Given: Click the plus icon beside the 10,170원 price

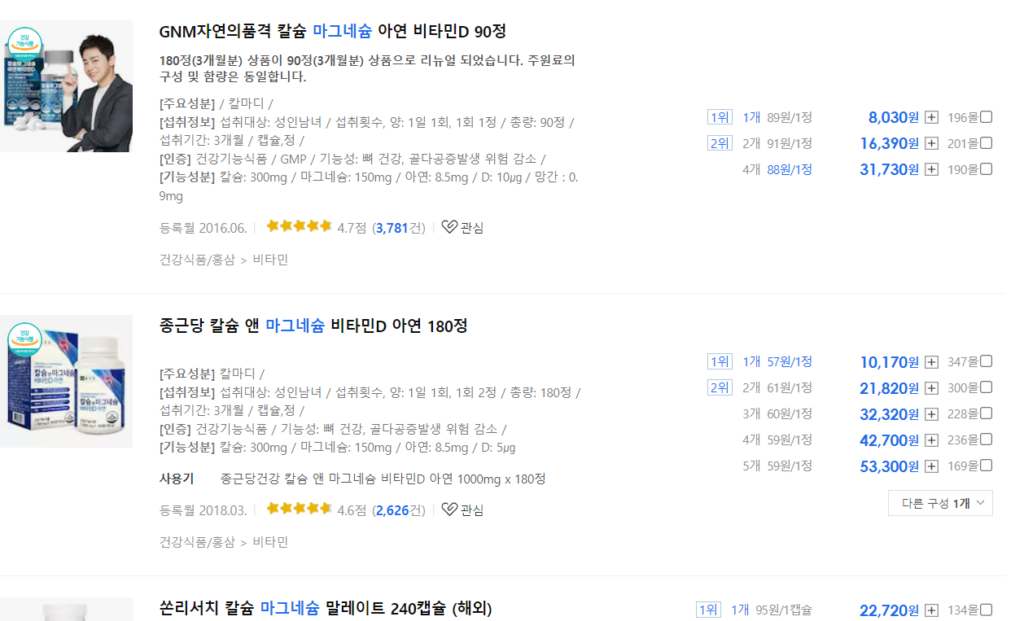Looking at the screenshot, I should click(x=932, y=362).
